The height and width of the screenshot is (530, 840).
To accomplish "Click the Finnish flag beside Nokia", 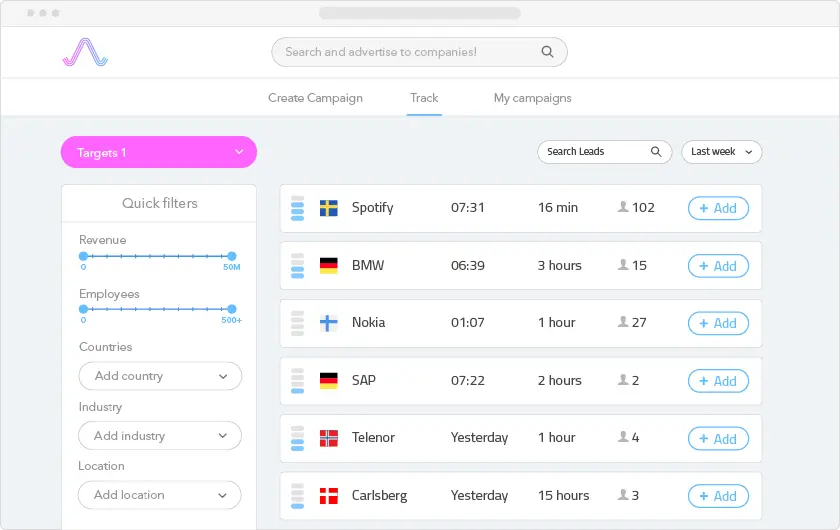I will tap(328, 323).
